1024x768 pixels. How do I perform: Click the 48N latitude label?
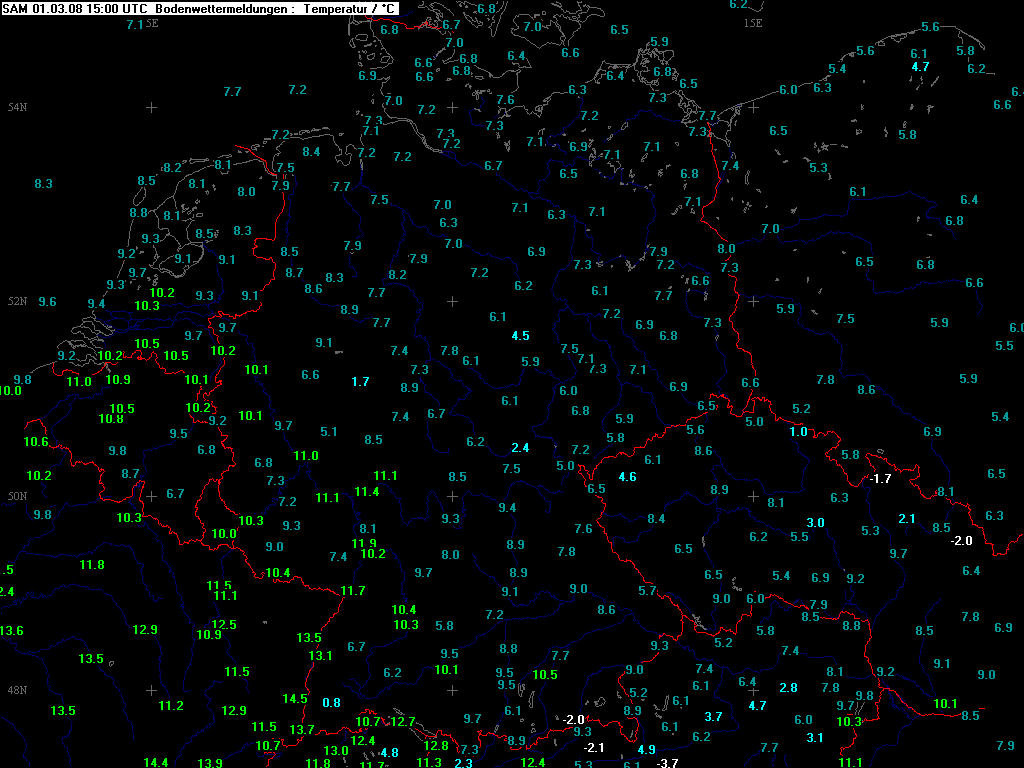17,690
